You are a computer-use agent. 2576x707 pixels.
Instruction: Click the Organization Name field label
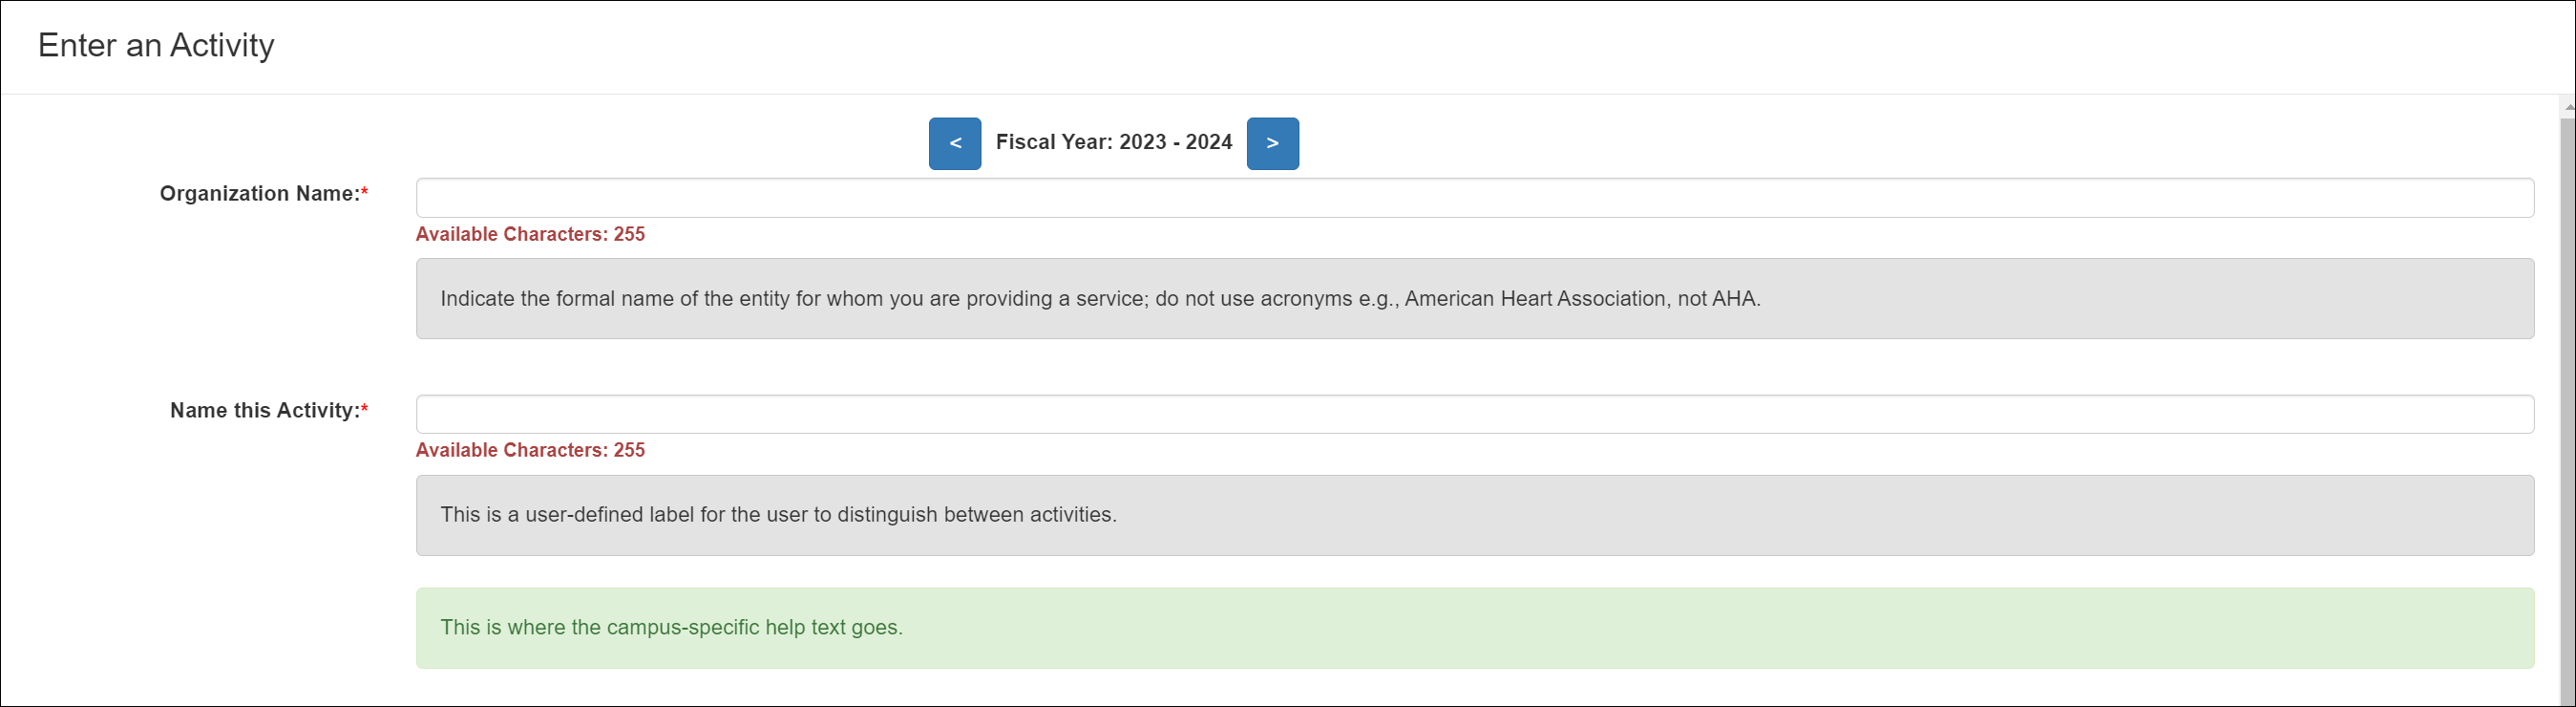256,193
